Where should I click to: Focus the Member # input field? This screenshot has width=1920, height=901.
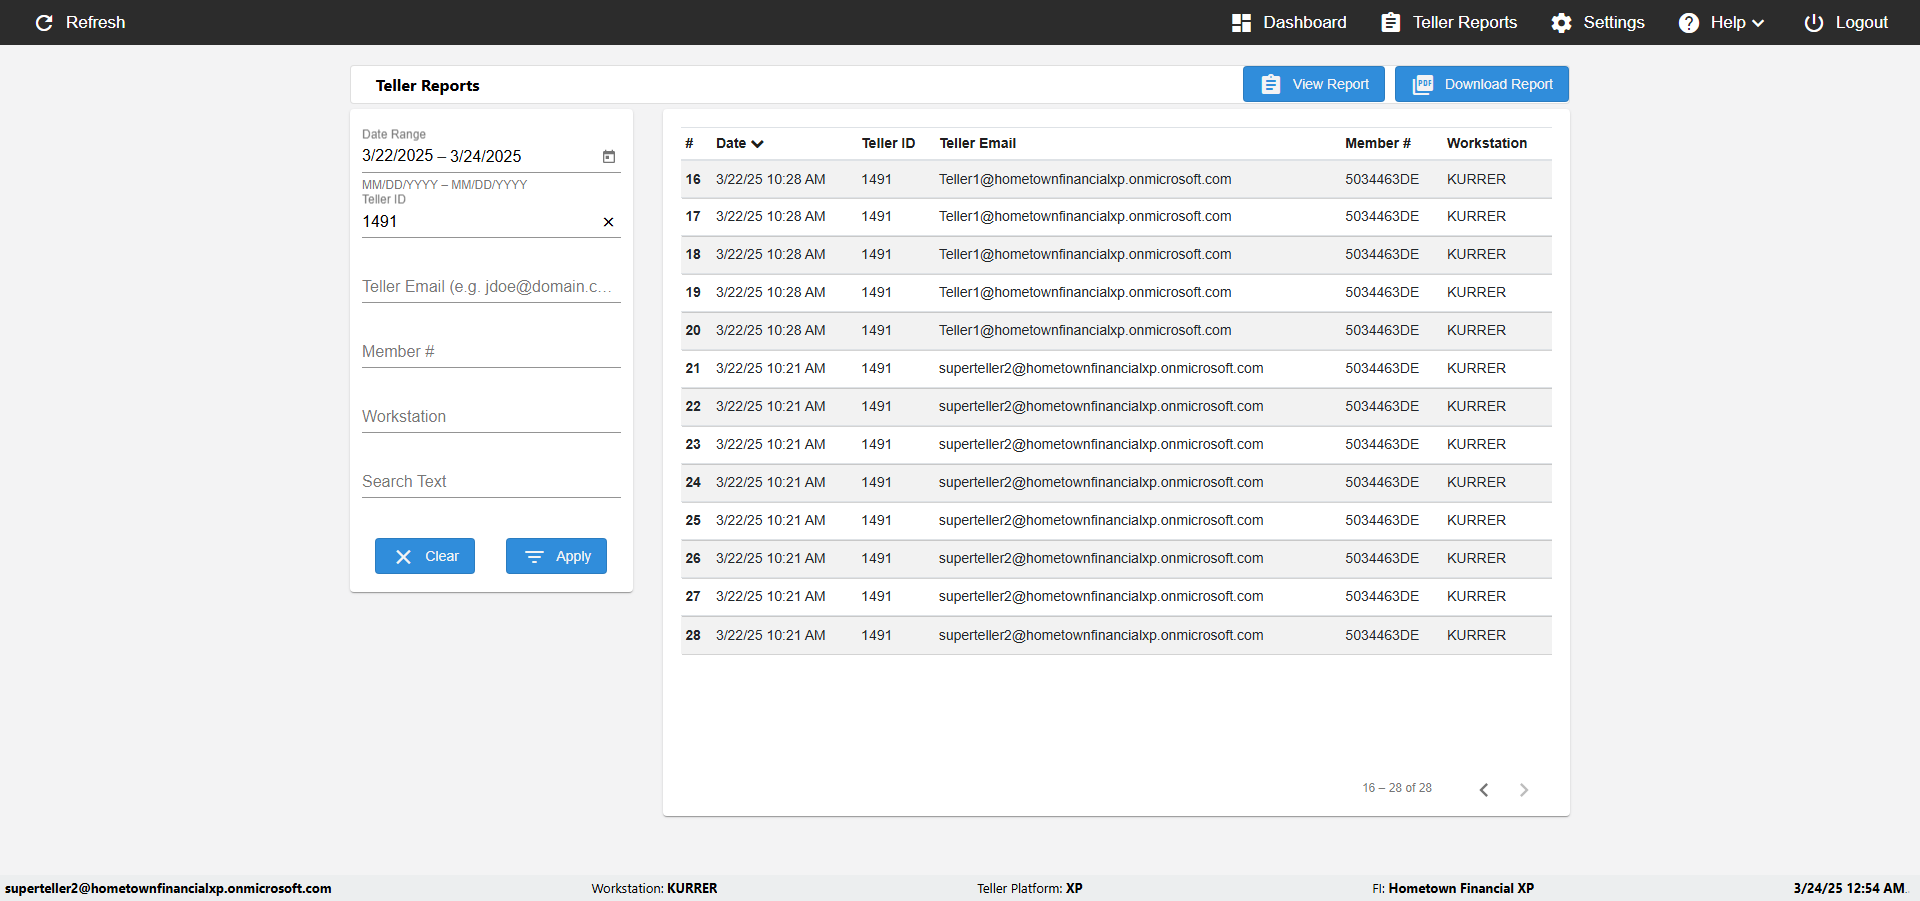pyautogui.click(x=491, y=352)
